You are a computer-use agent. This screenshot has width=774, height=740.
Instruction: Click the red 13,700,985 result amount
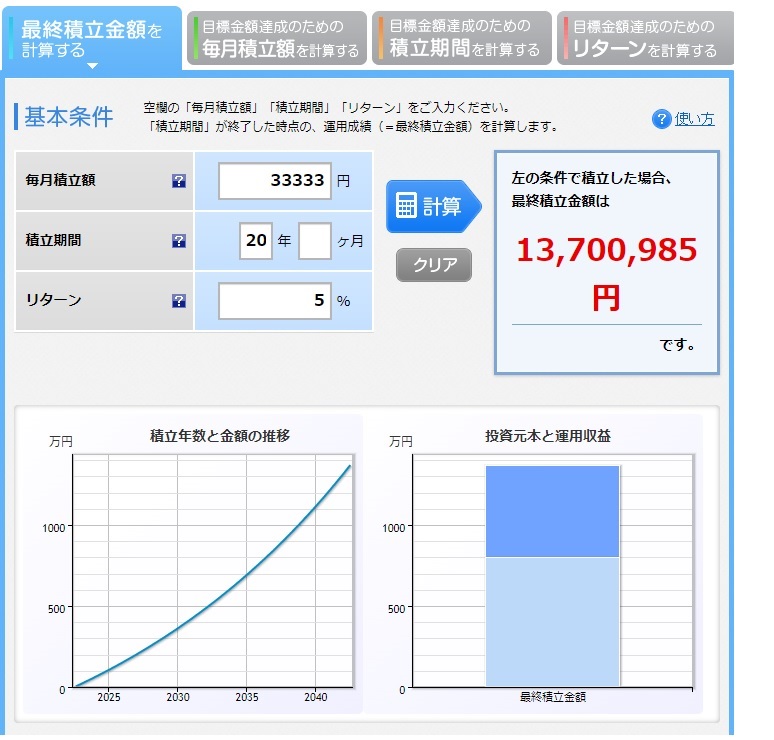[x=606, y=250]
